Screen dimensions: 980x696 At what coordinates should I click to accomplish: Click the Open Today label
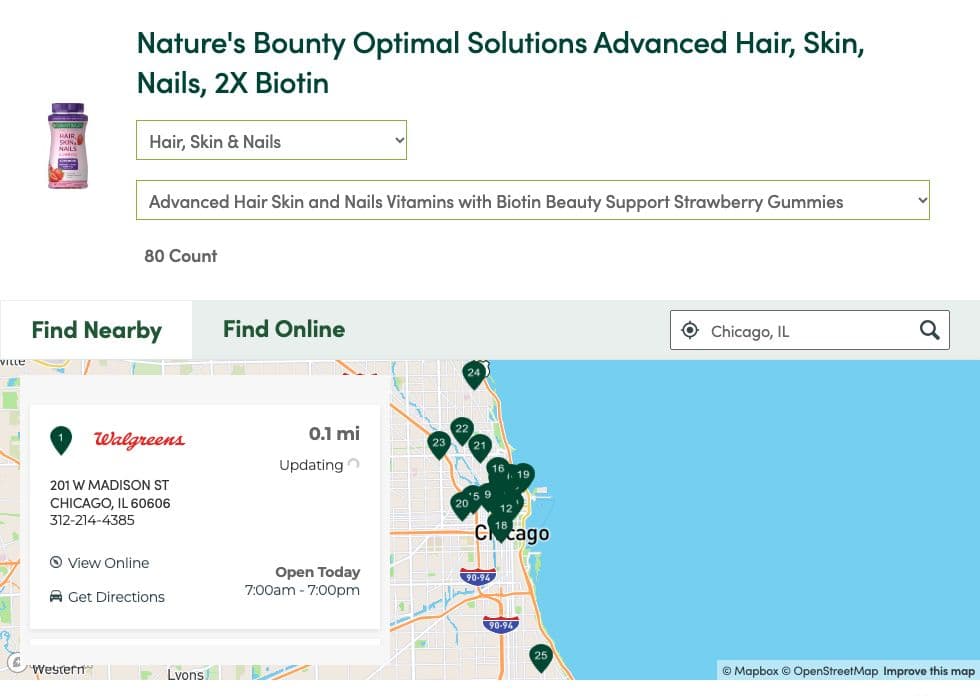coord(318,572)
